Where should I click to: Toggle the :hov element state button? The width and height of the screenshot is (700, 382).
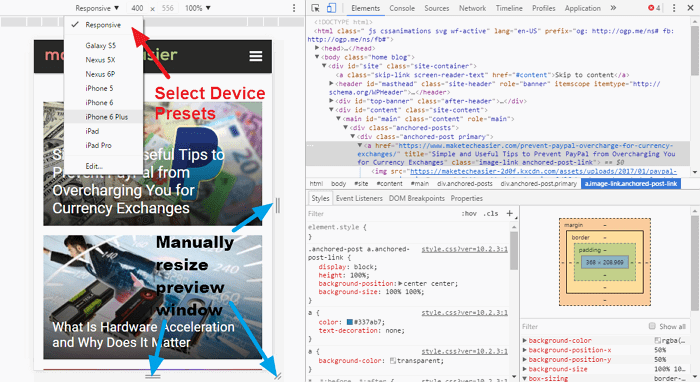point(469,214)
